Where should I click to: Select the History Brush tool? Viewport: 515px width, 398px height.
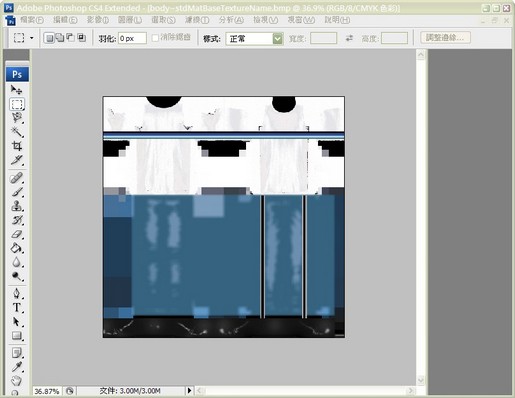point(17,220)
